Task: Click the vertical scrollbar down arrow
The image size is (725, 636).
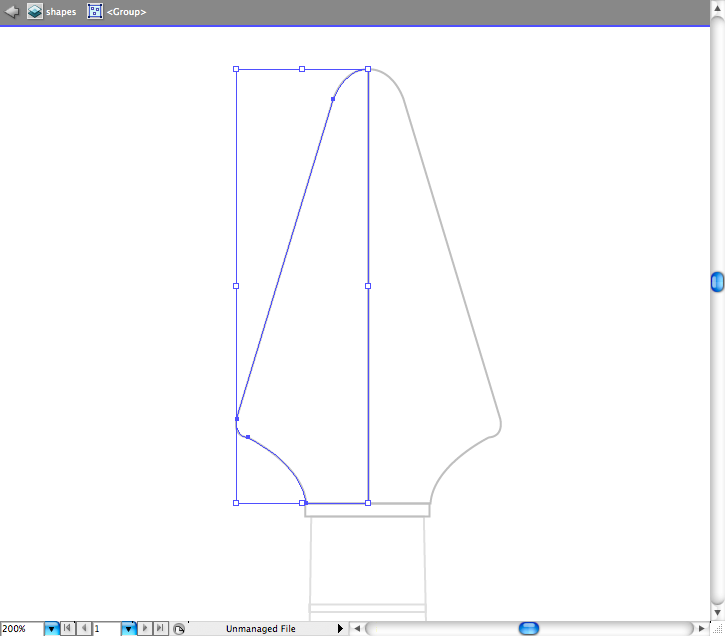Action: tap(717, 612)
